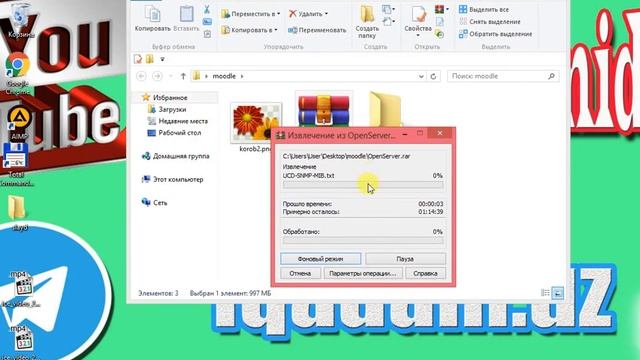The image size is (640, 360).
Task: Click the Large icons view icon in the status bar
Action: (x=558, y=293)
